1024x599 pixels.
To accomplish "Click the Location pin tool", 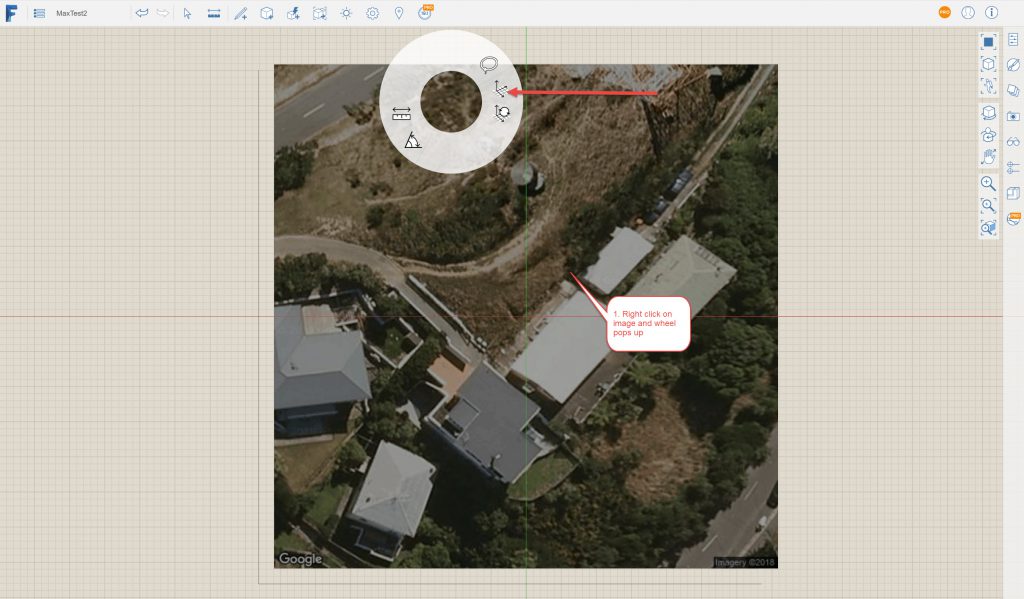I will tap(399, 13).
